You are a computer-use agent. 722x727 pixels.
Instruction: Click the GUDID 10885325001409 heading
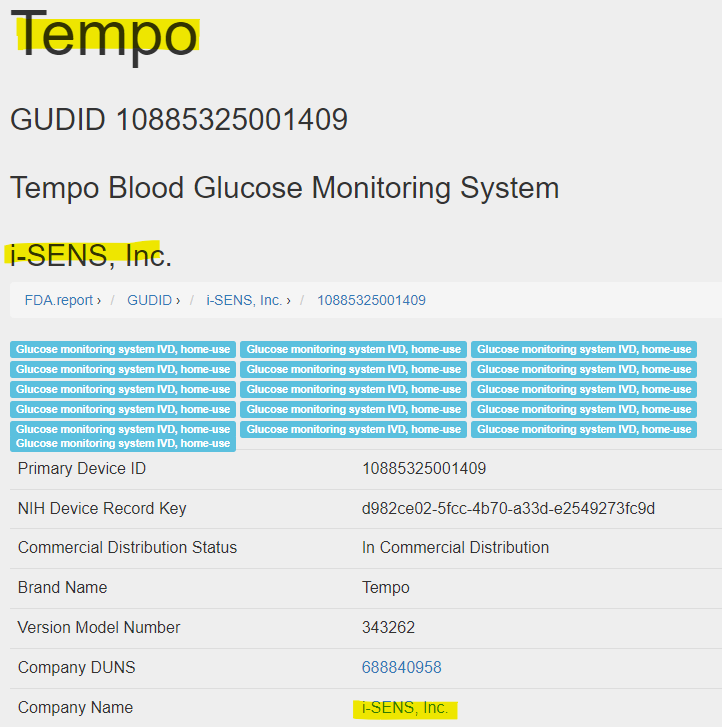179,120
